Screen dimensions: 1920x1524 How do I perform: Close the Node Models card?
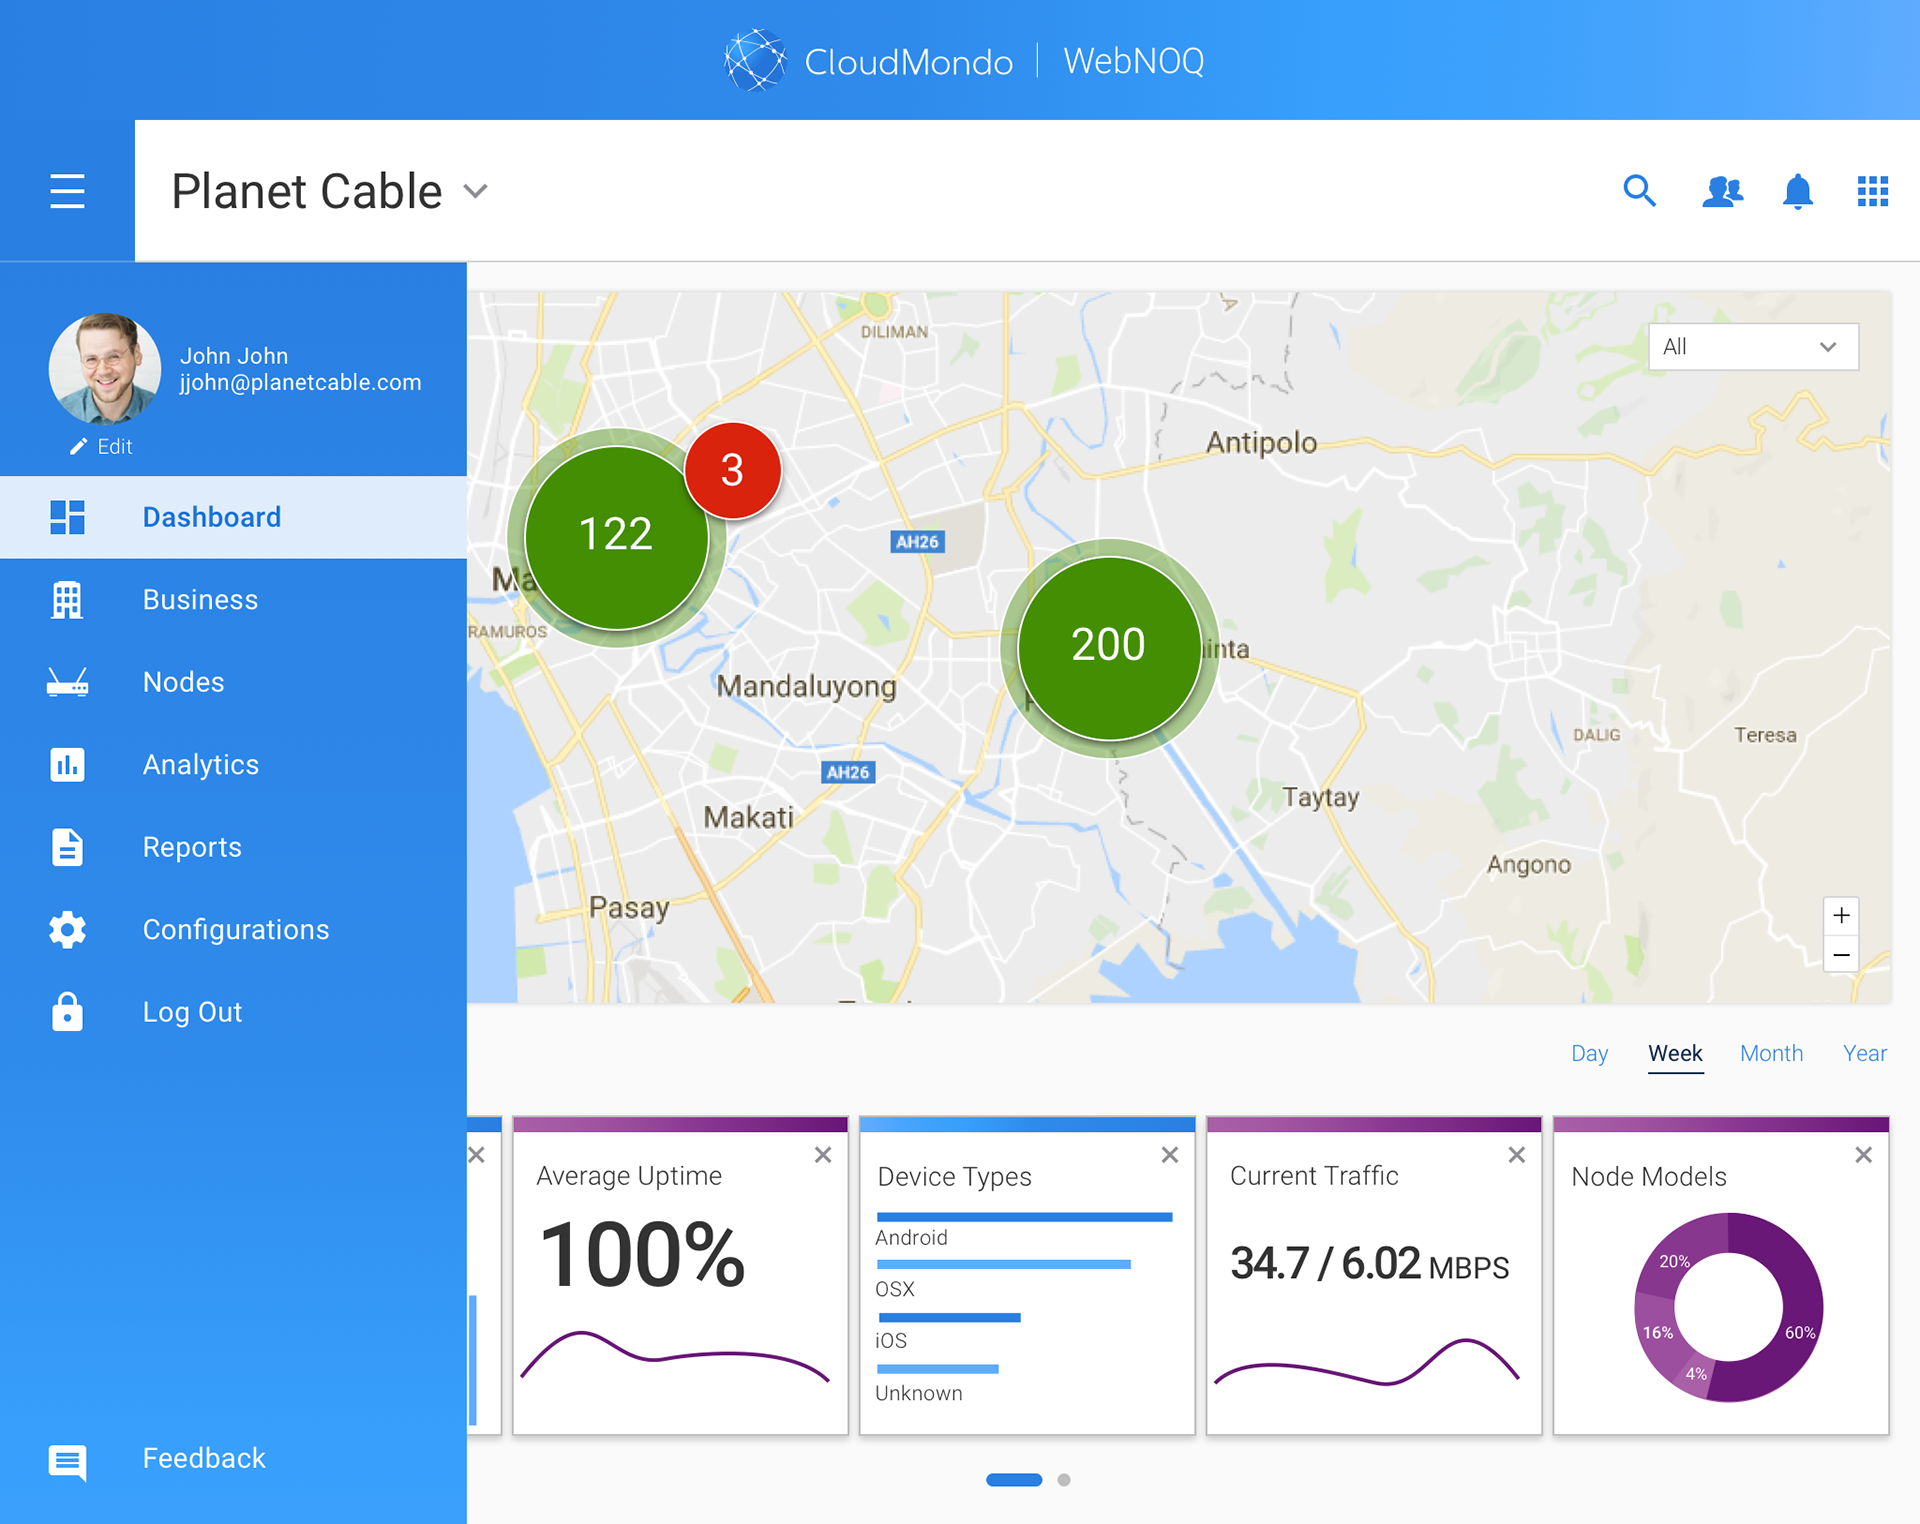click(x=1864, y=1155)
